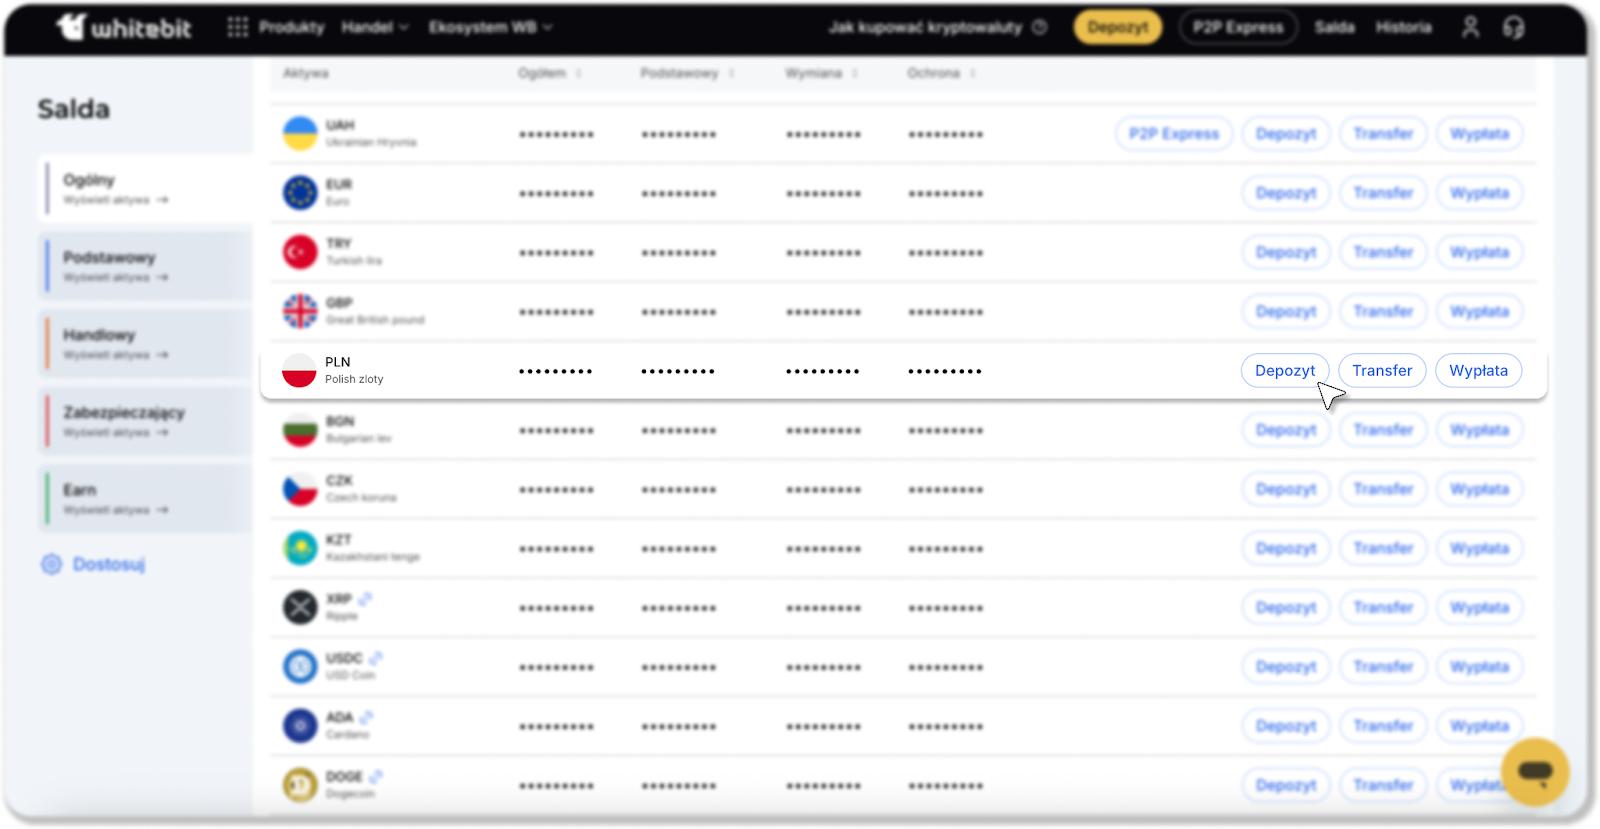Image resolution: width=1600 pixels, height=829 pixels.
Task: Click the headset support icon
Action: click(x=1513, y=27)
